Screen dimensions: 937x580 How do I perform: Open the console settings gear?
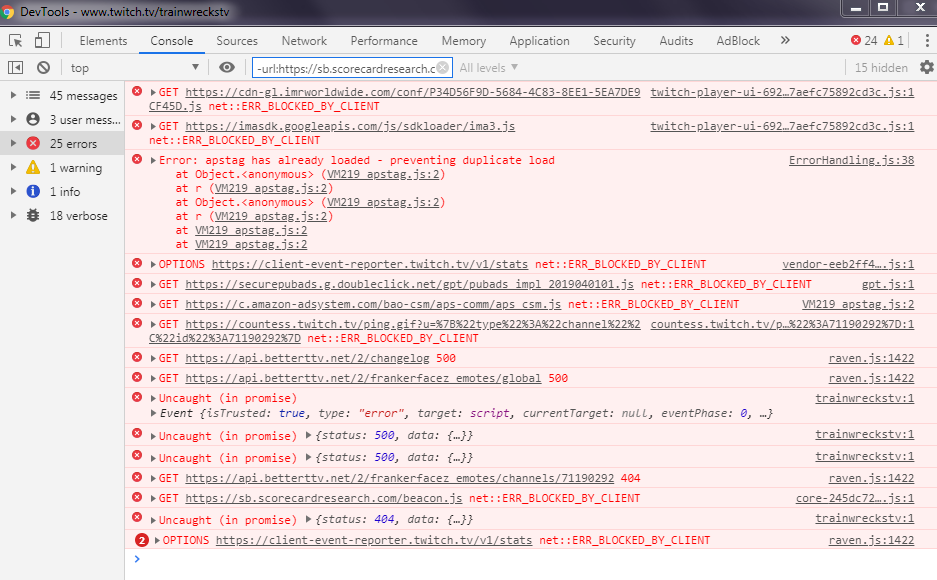927,67
